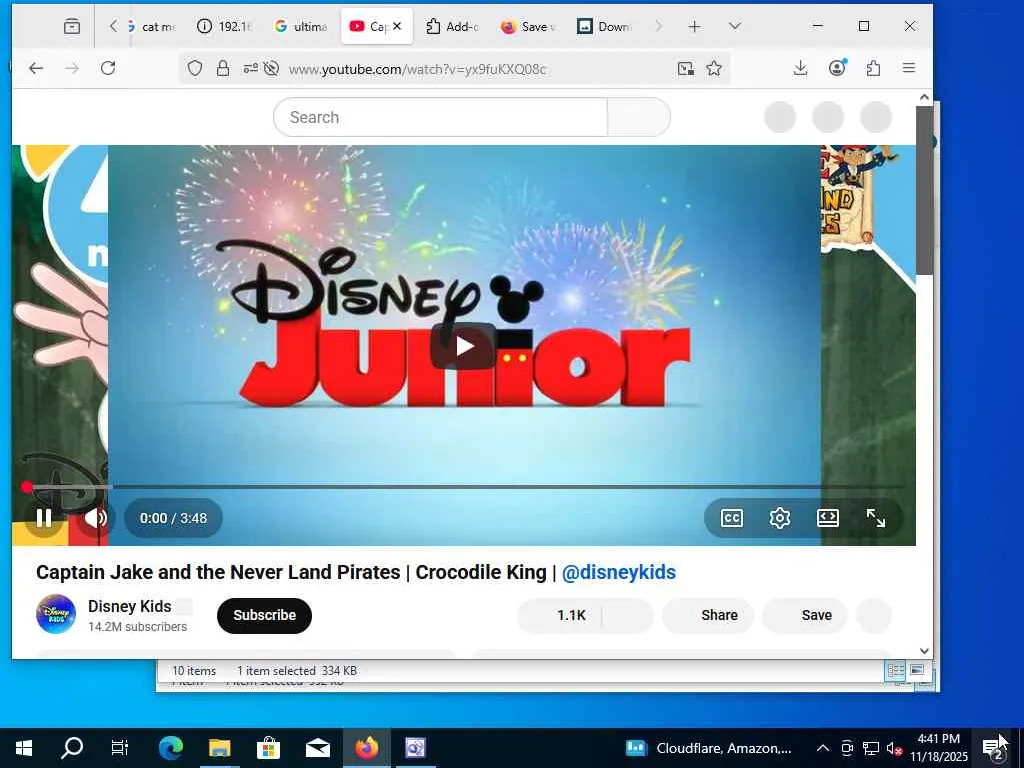The width and height of the screenshot is (1024, 768).
Task: Subscribe to Disney Kids channel
Action: (264, 615)
